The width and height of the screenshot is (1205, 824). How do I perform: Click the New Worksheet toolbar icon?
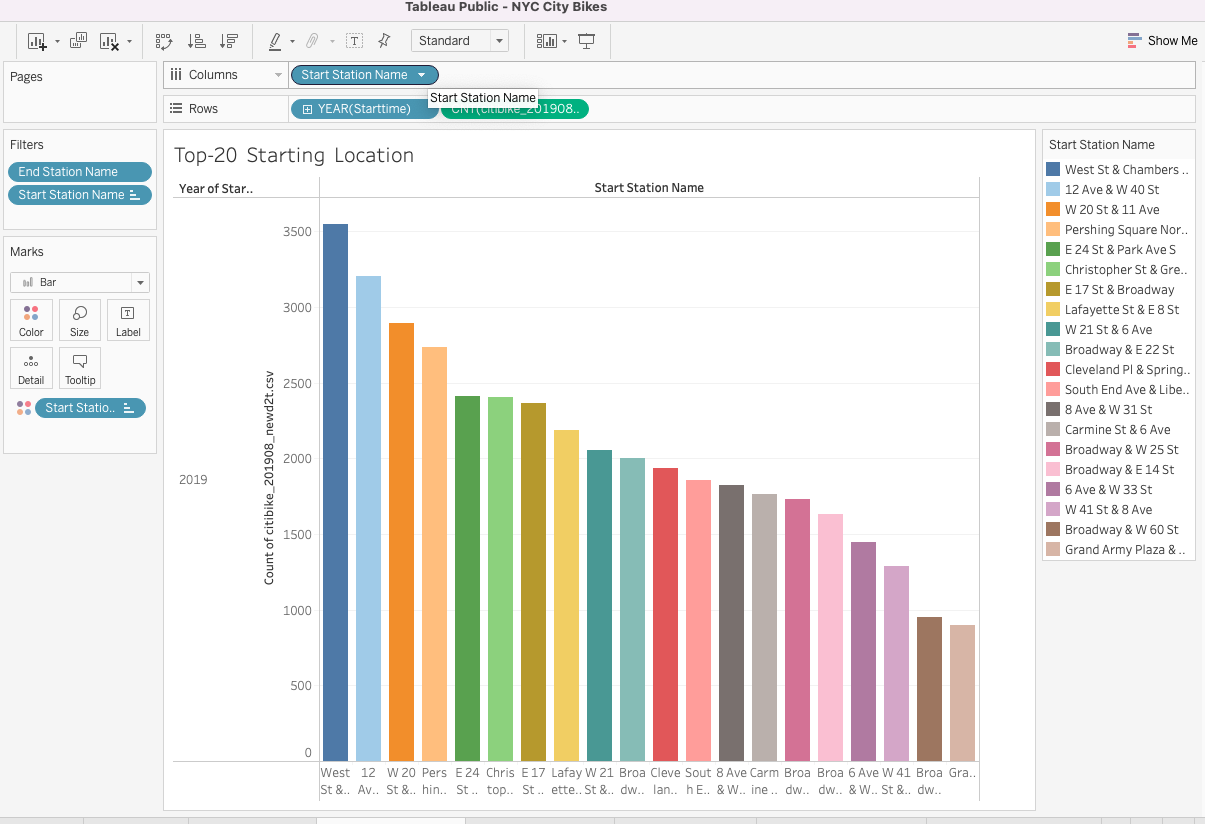pyautogui.click(x=37, y=41)
